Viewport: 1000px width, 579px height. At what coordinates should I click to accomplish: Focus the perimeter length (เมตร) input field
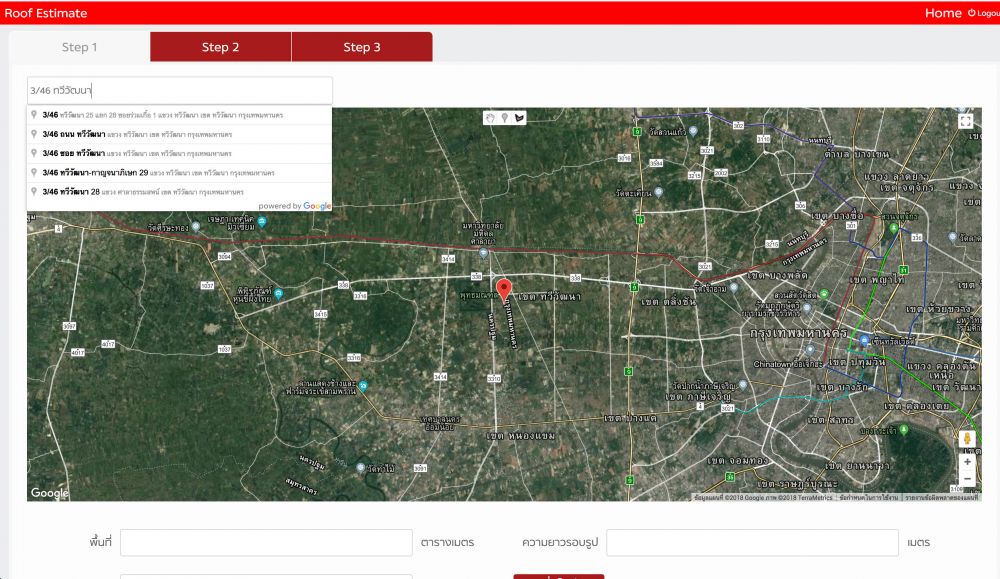click(x=752, y=542)
